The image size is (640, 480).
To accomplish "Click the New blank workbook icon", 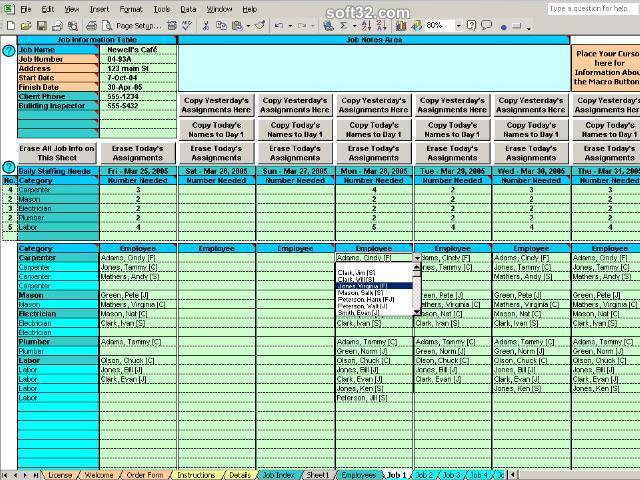I will [x=11, y=26].
